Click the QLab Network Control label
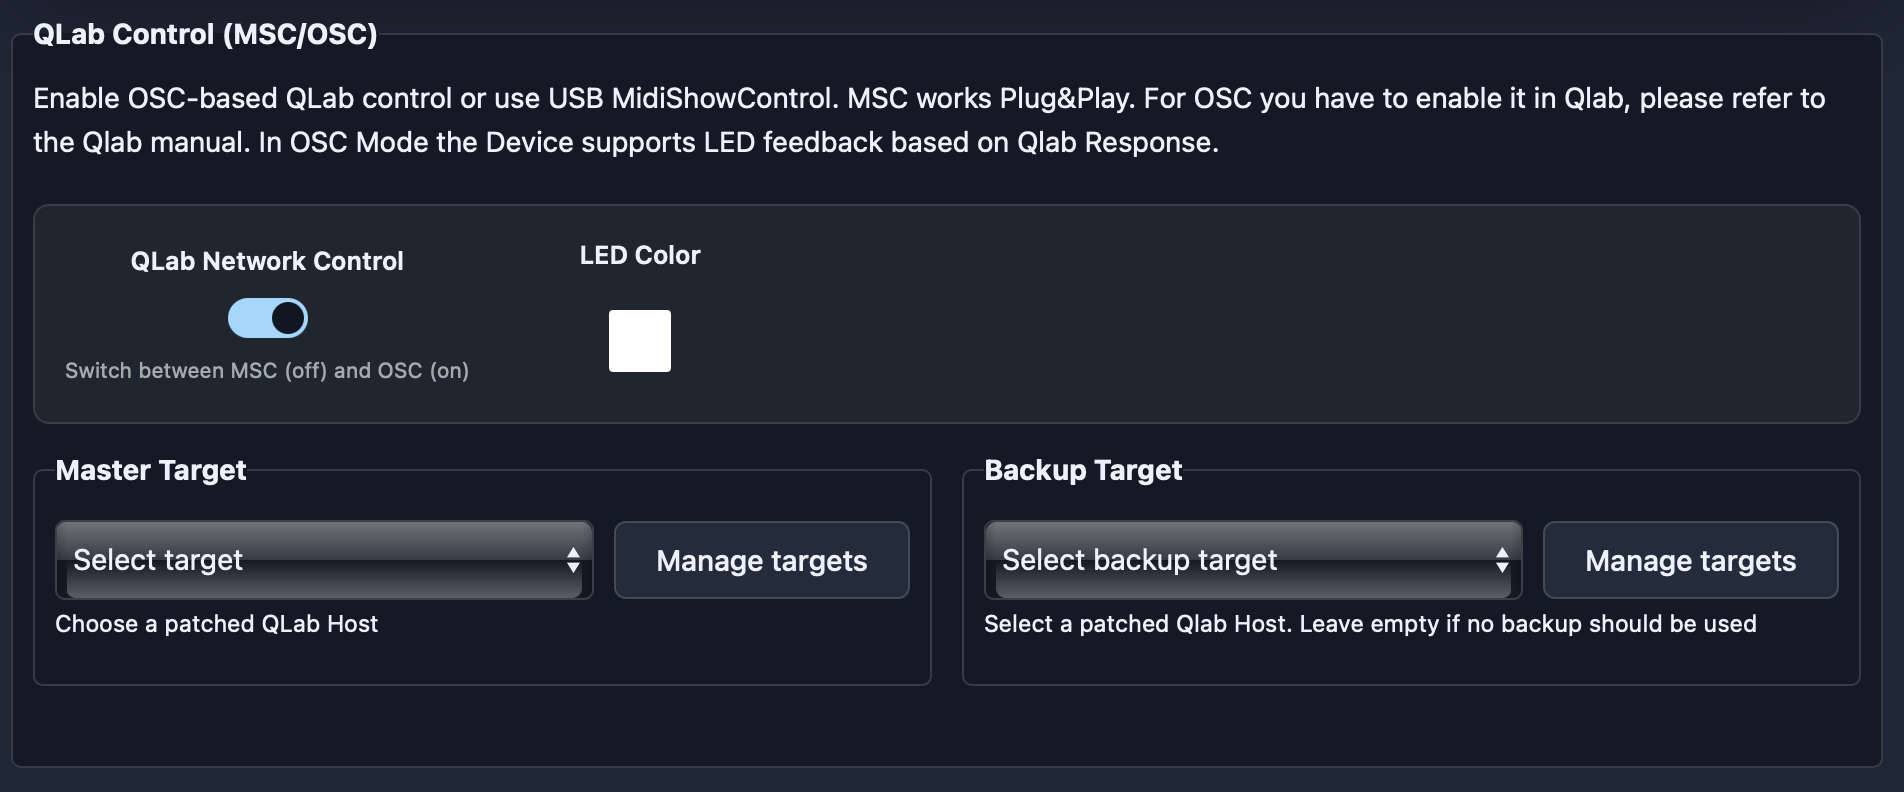1904x792 pixels. coord(269,261)
